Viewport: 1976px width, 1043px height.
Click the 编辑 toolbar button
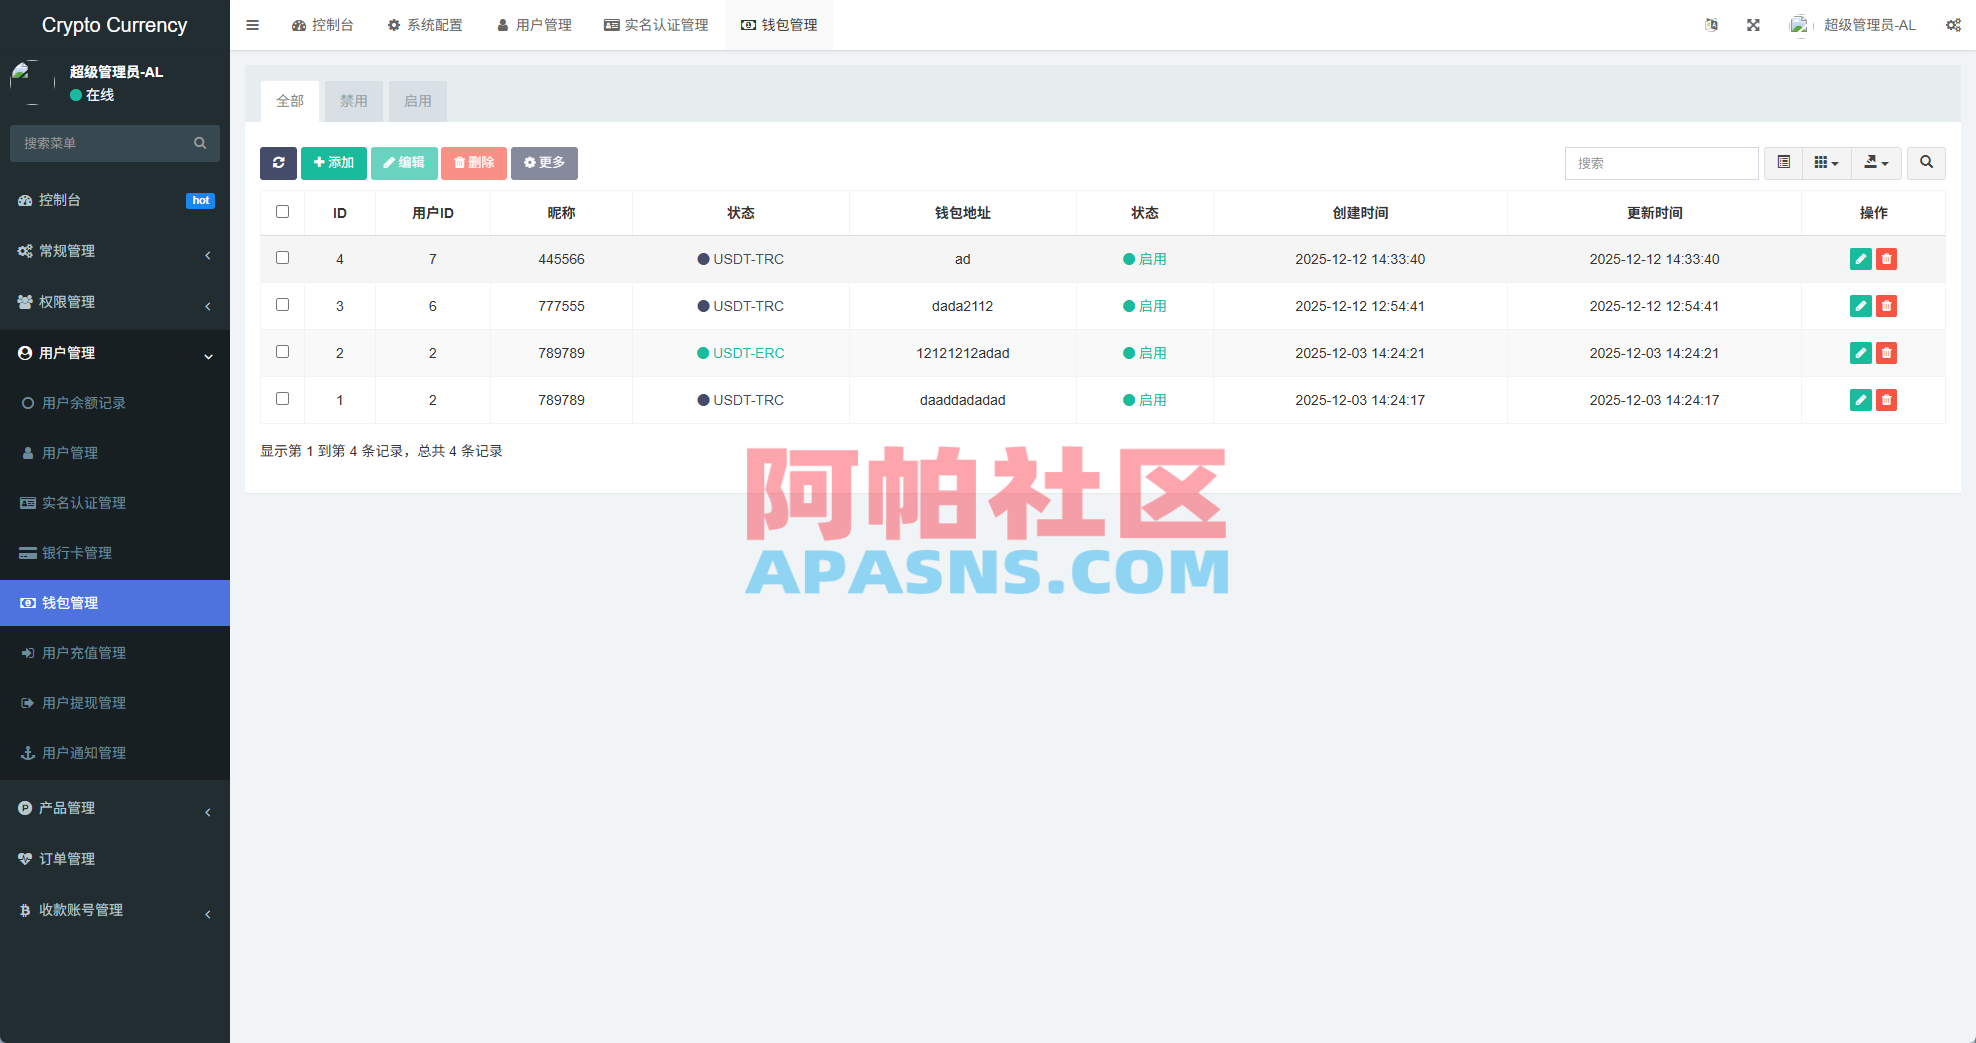pos(404,163)
